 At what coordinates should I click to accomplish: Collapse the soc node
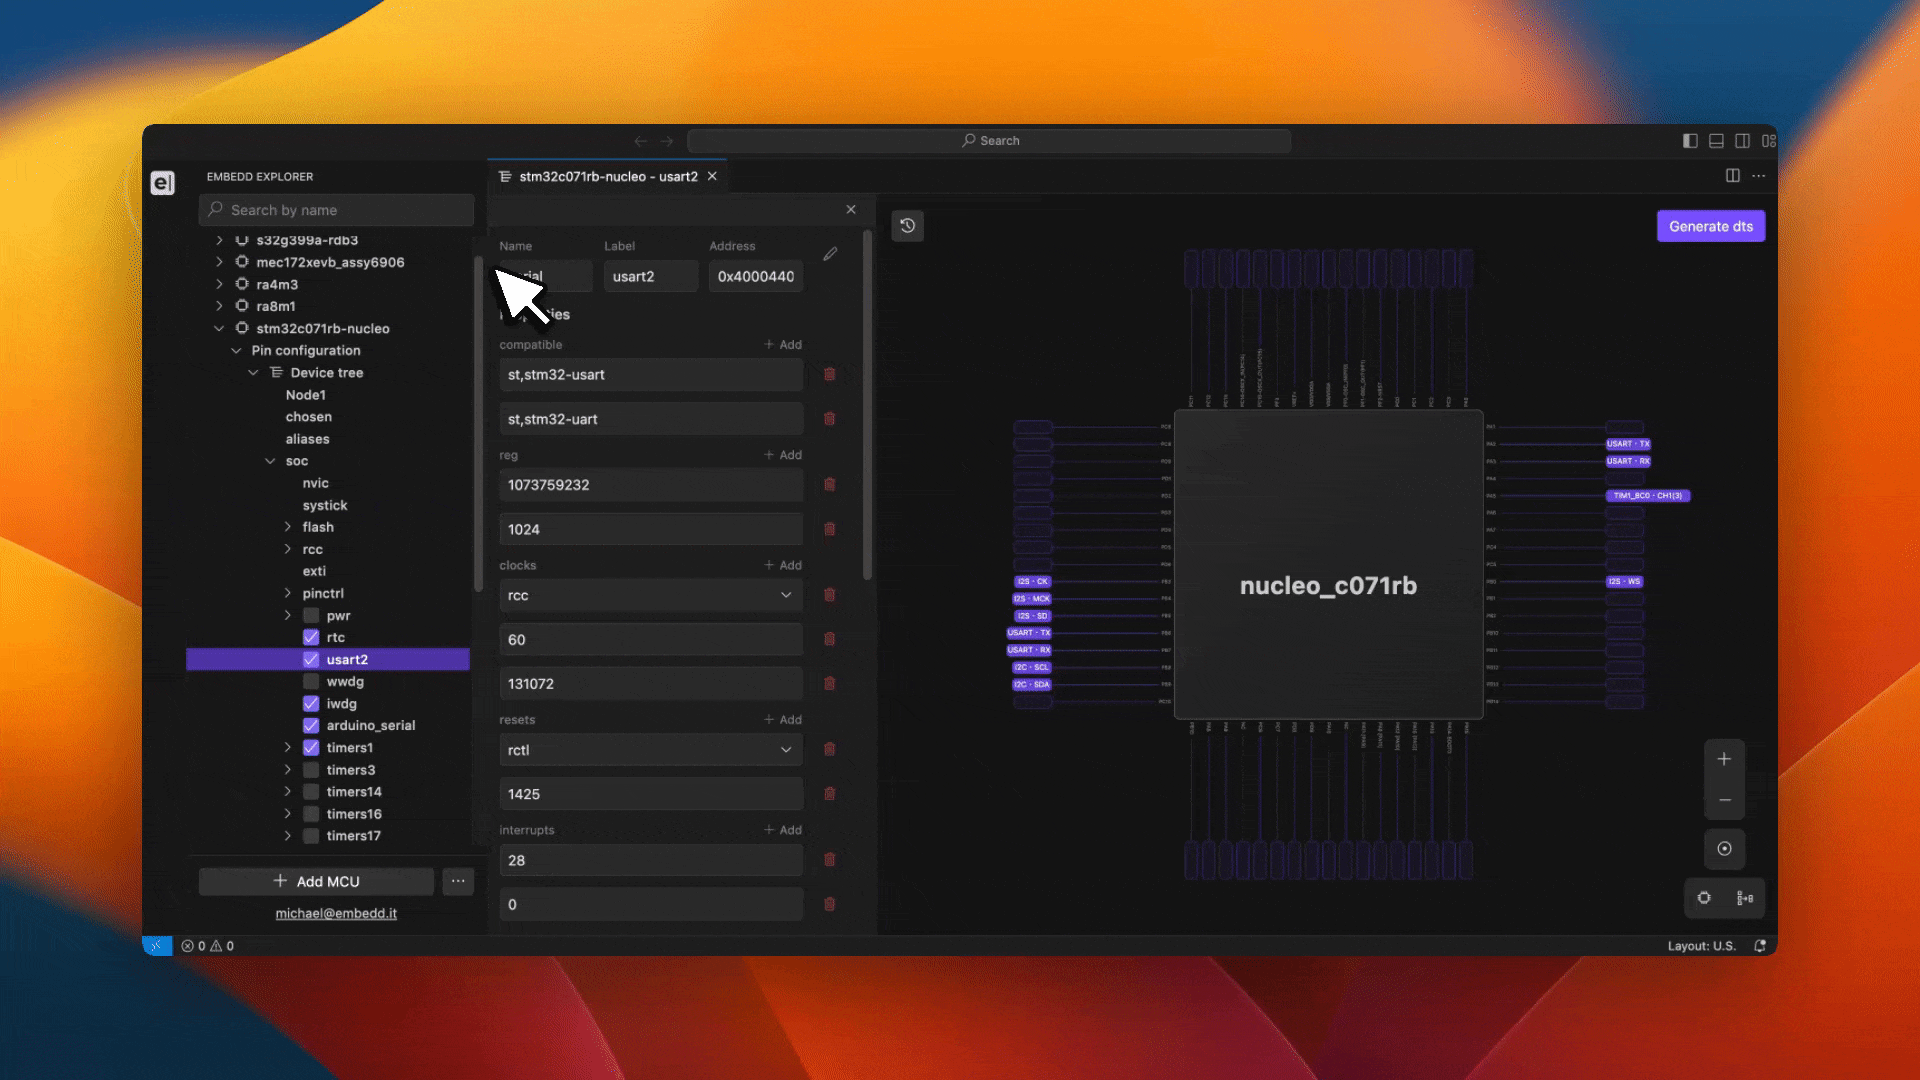270,461
